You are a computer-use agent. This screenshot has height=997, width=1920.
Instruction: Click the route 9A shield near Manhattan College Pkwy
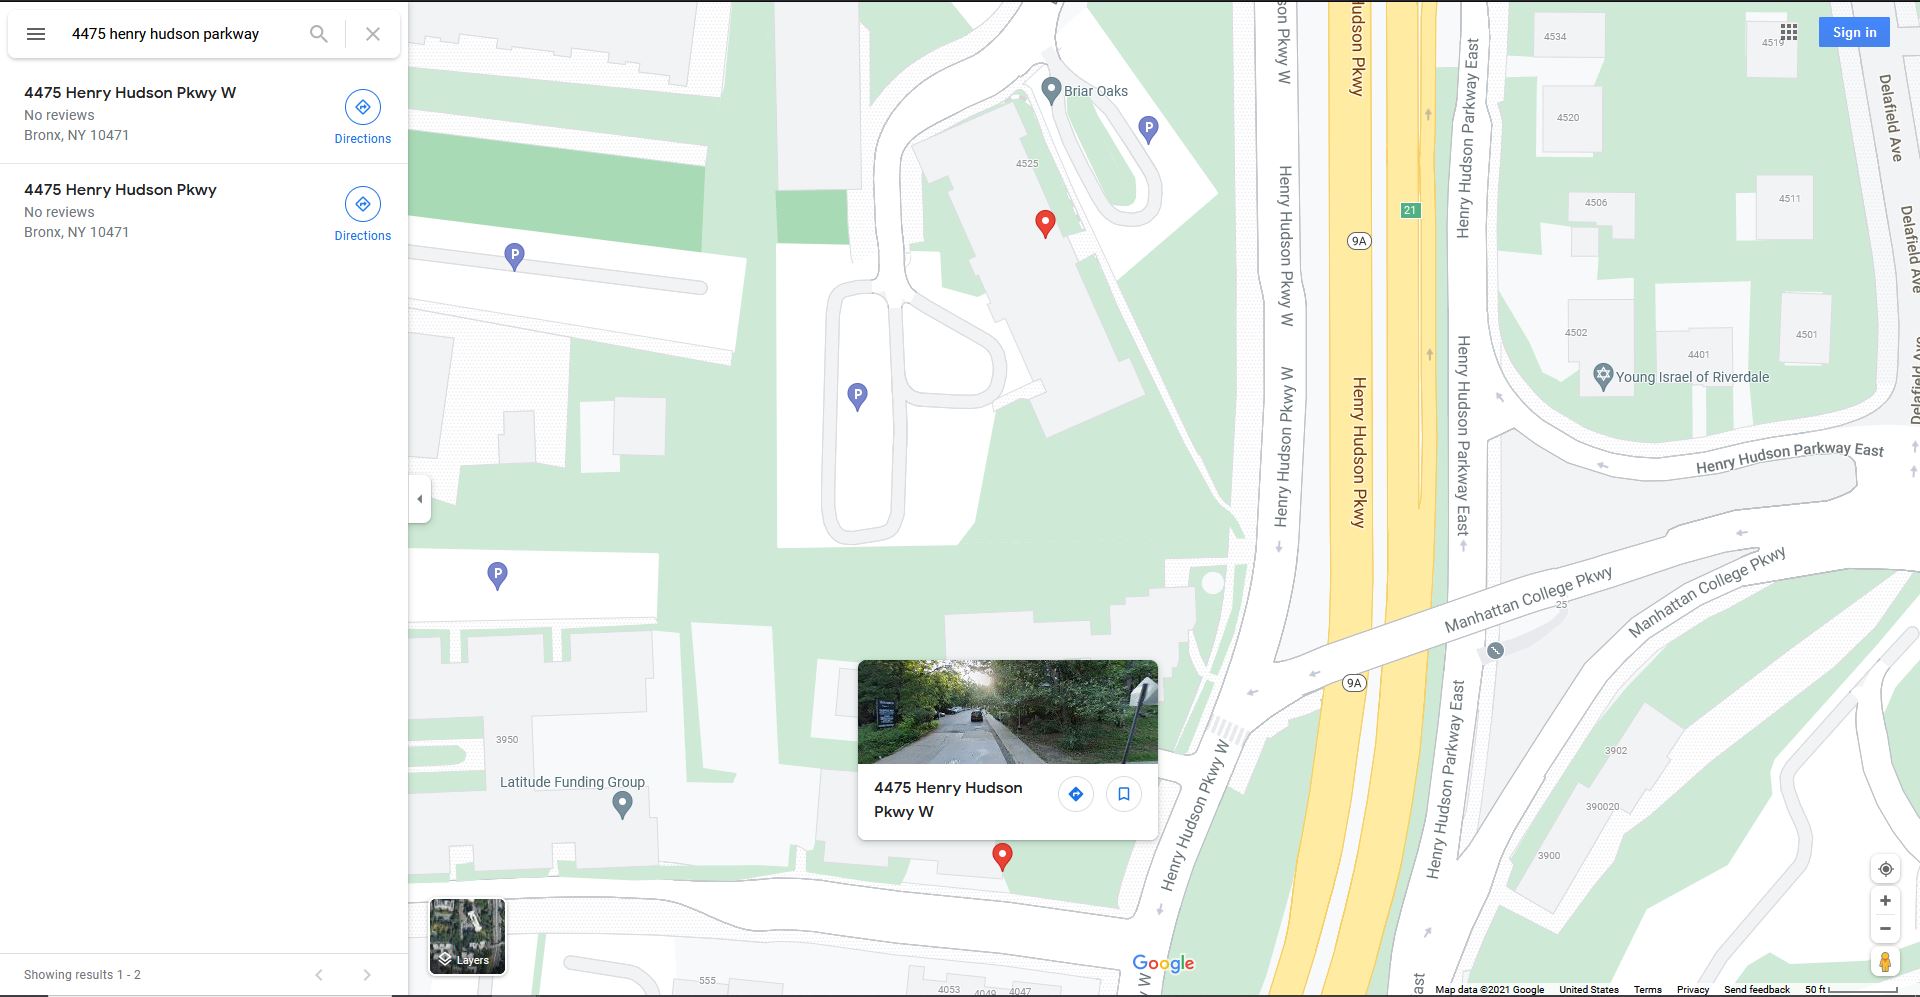click(x=1354, y=683)
